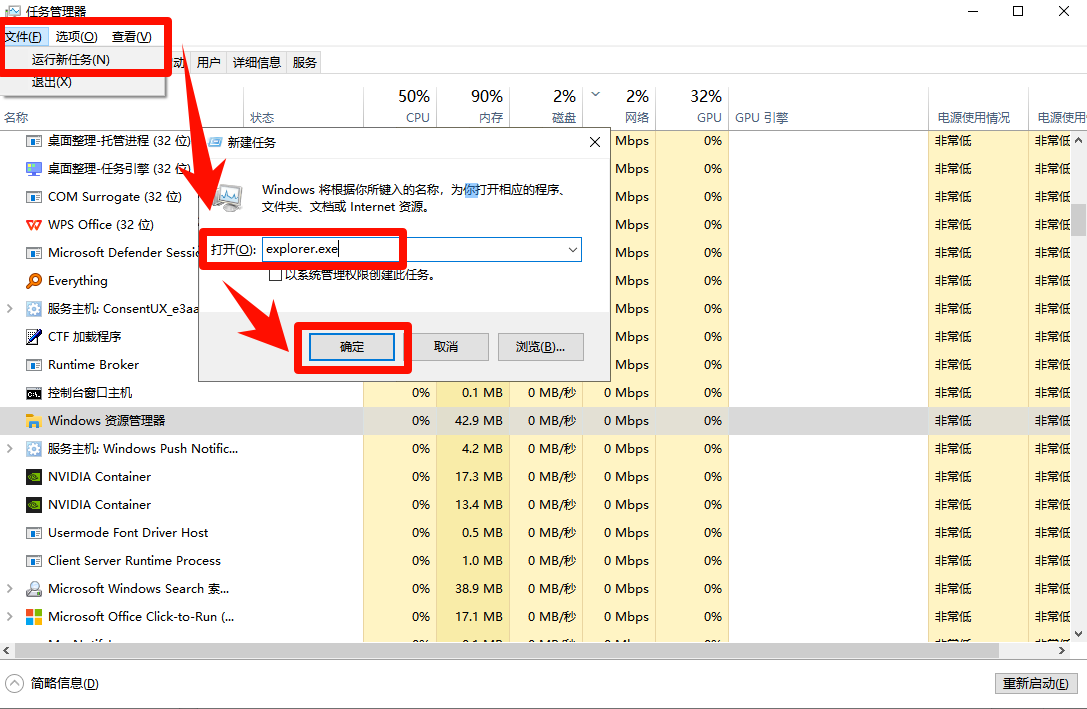The width and height of the screenshot is (1087, 709).
Task: Select the Usermode Font Driver Host text
Action: tap(128, 533)
